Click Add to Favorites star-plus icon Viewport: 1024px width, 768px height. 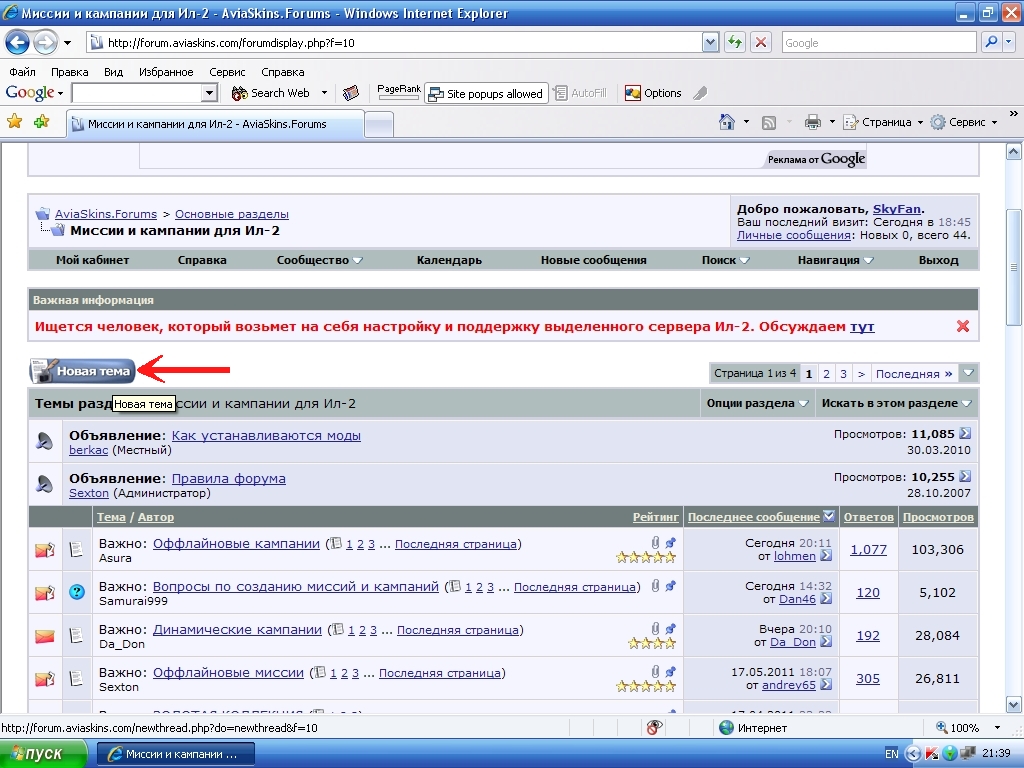pos(42,121)
